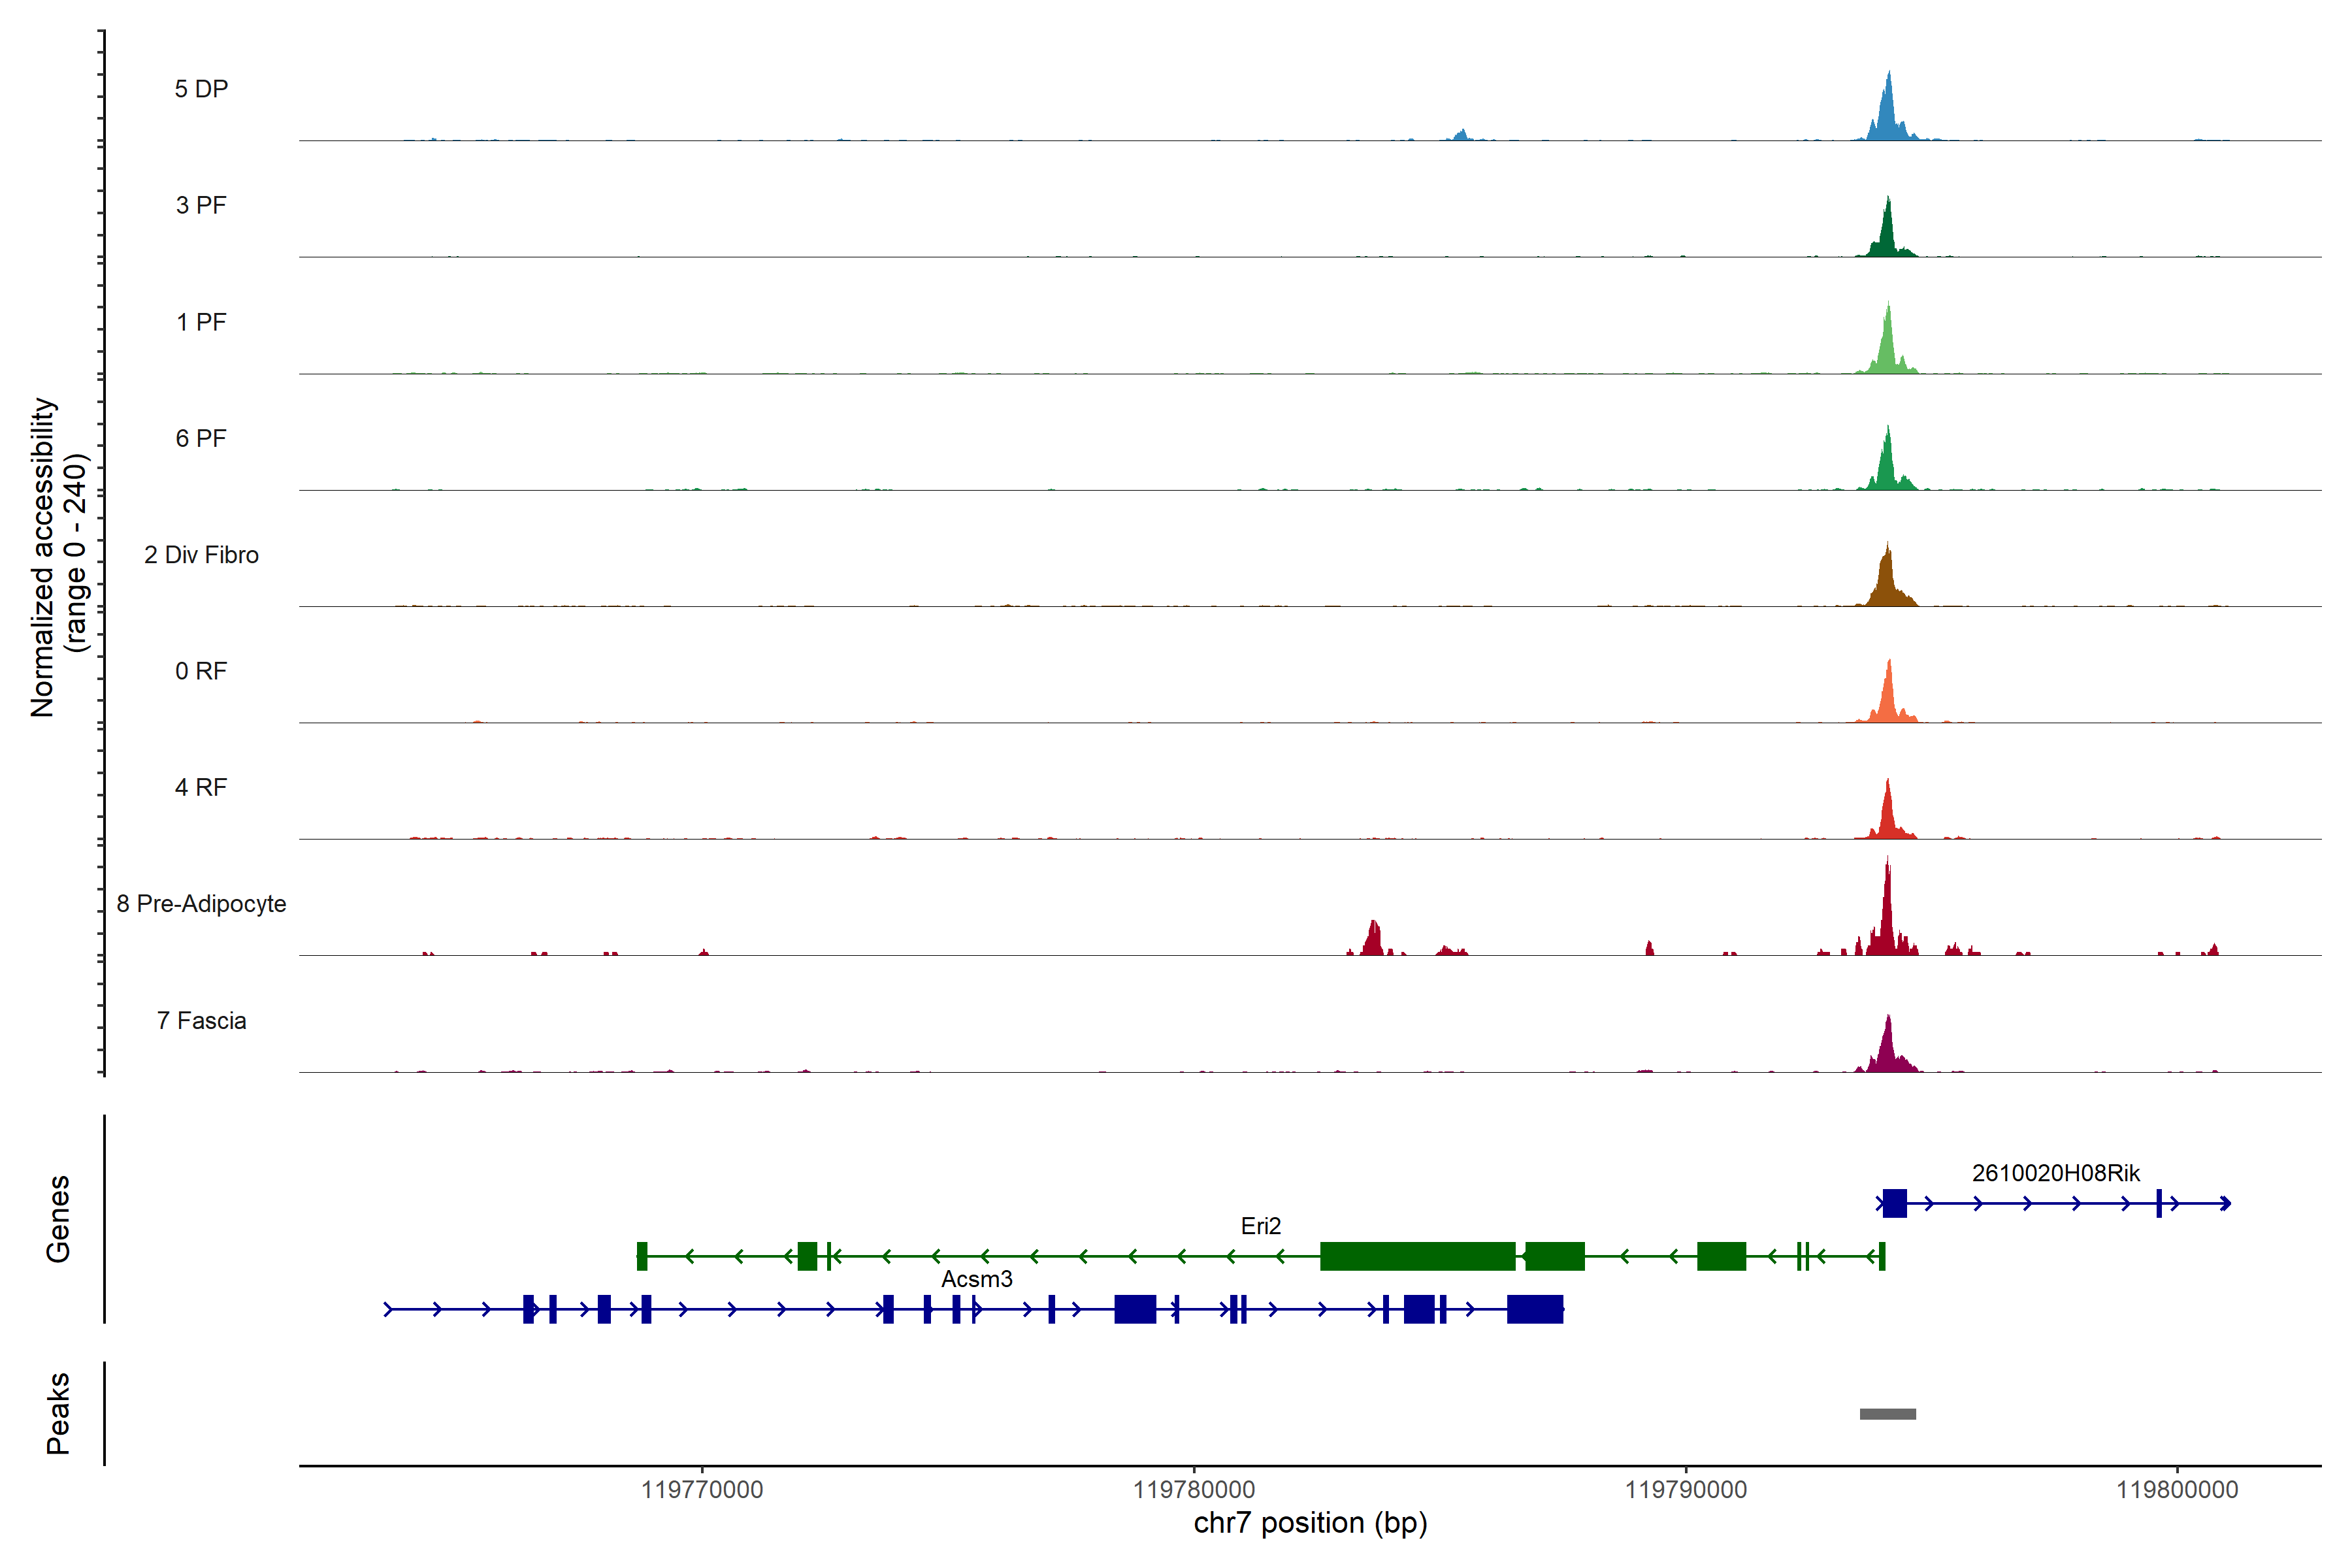2352x1568 pixels.
Task: Click the dark red Pre-Adipocyte main peak
Action: pos(1887,915)
